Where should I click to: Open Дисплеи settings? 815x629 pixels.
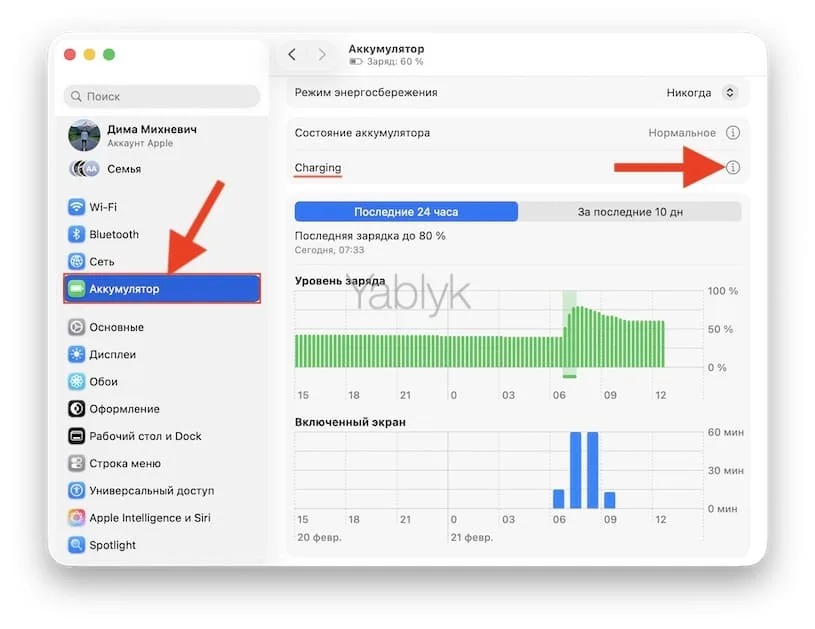[103, 354]
